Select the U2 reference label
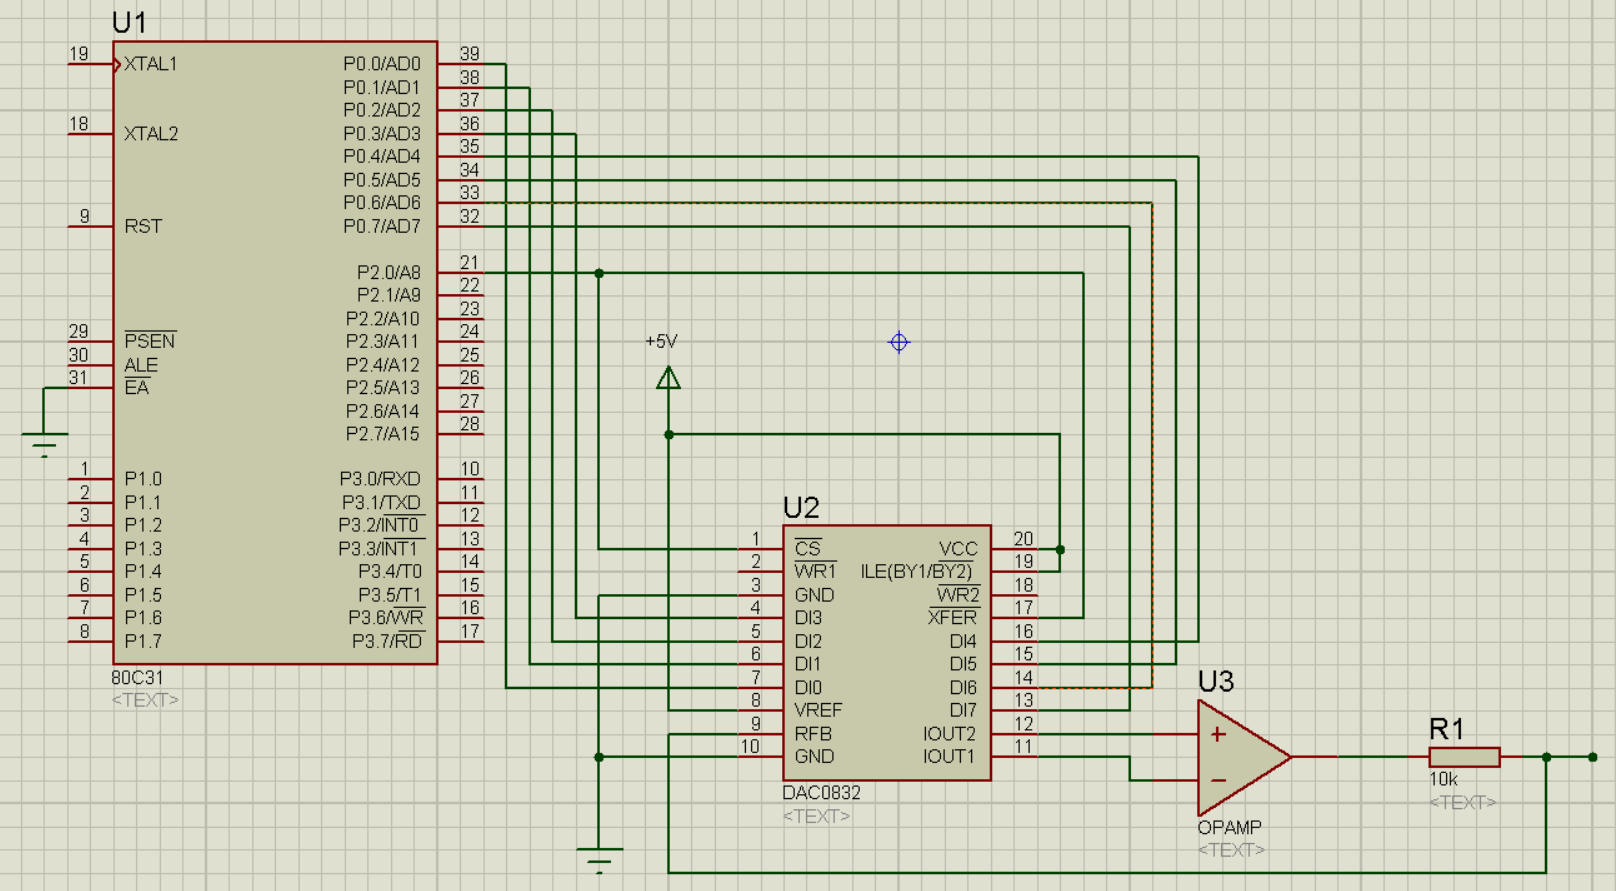This screenshot has height=891, width=1616. (x=801, y=508)
